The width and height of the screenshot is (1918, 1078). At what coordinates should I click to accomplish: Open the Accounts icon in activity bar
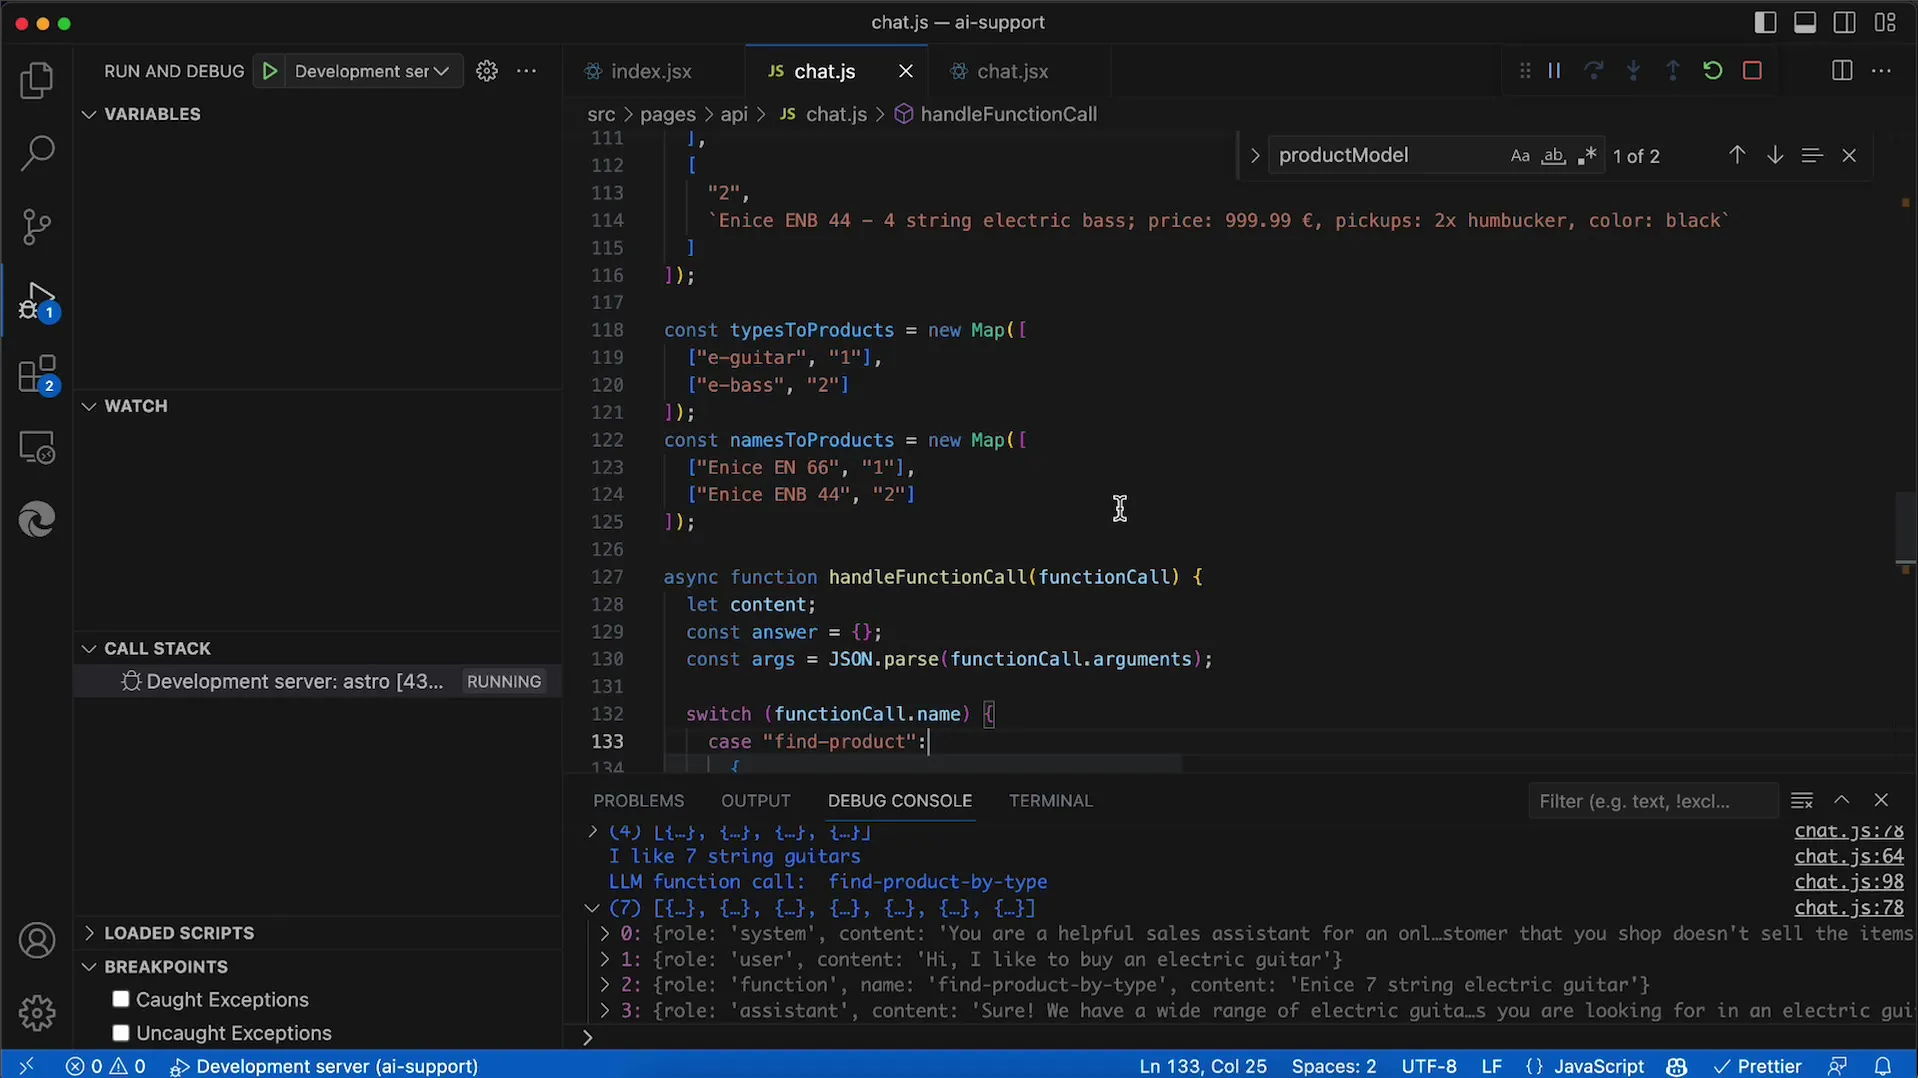(x=37, y=941)
